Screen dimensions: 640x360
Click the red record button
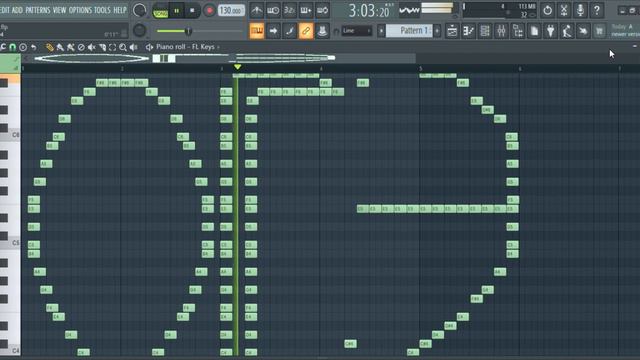pyautogui.click(x=209, y=11)
